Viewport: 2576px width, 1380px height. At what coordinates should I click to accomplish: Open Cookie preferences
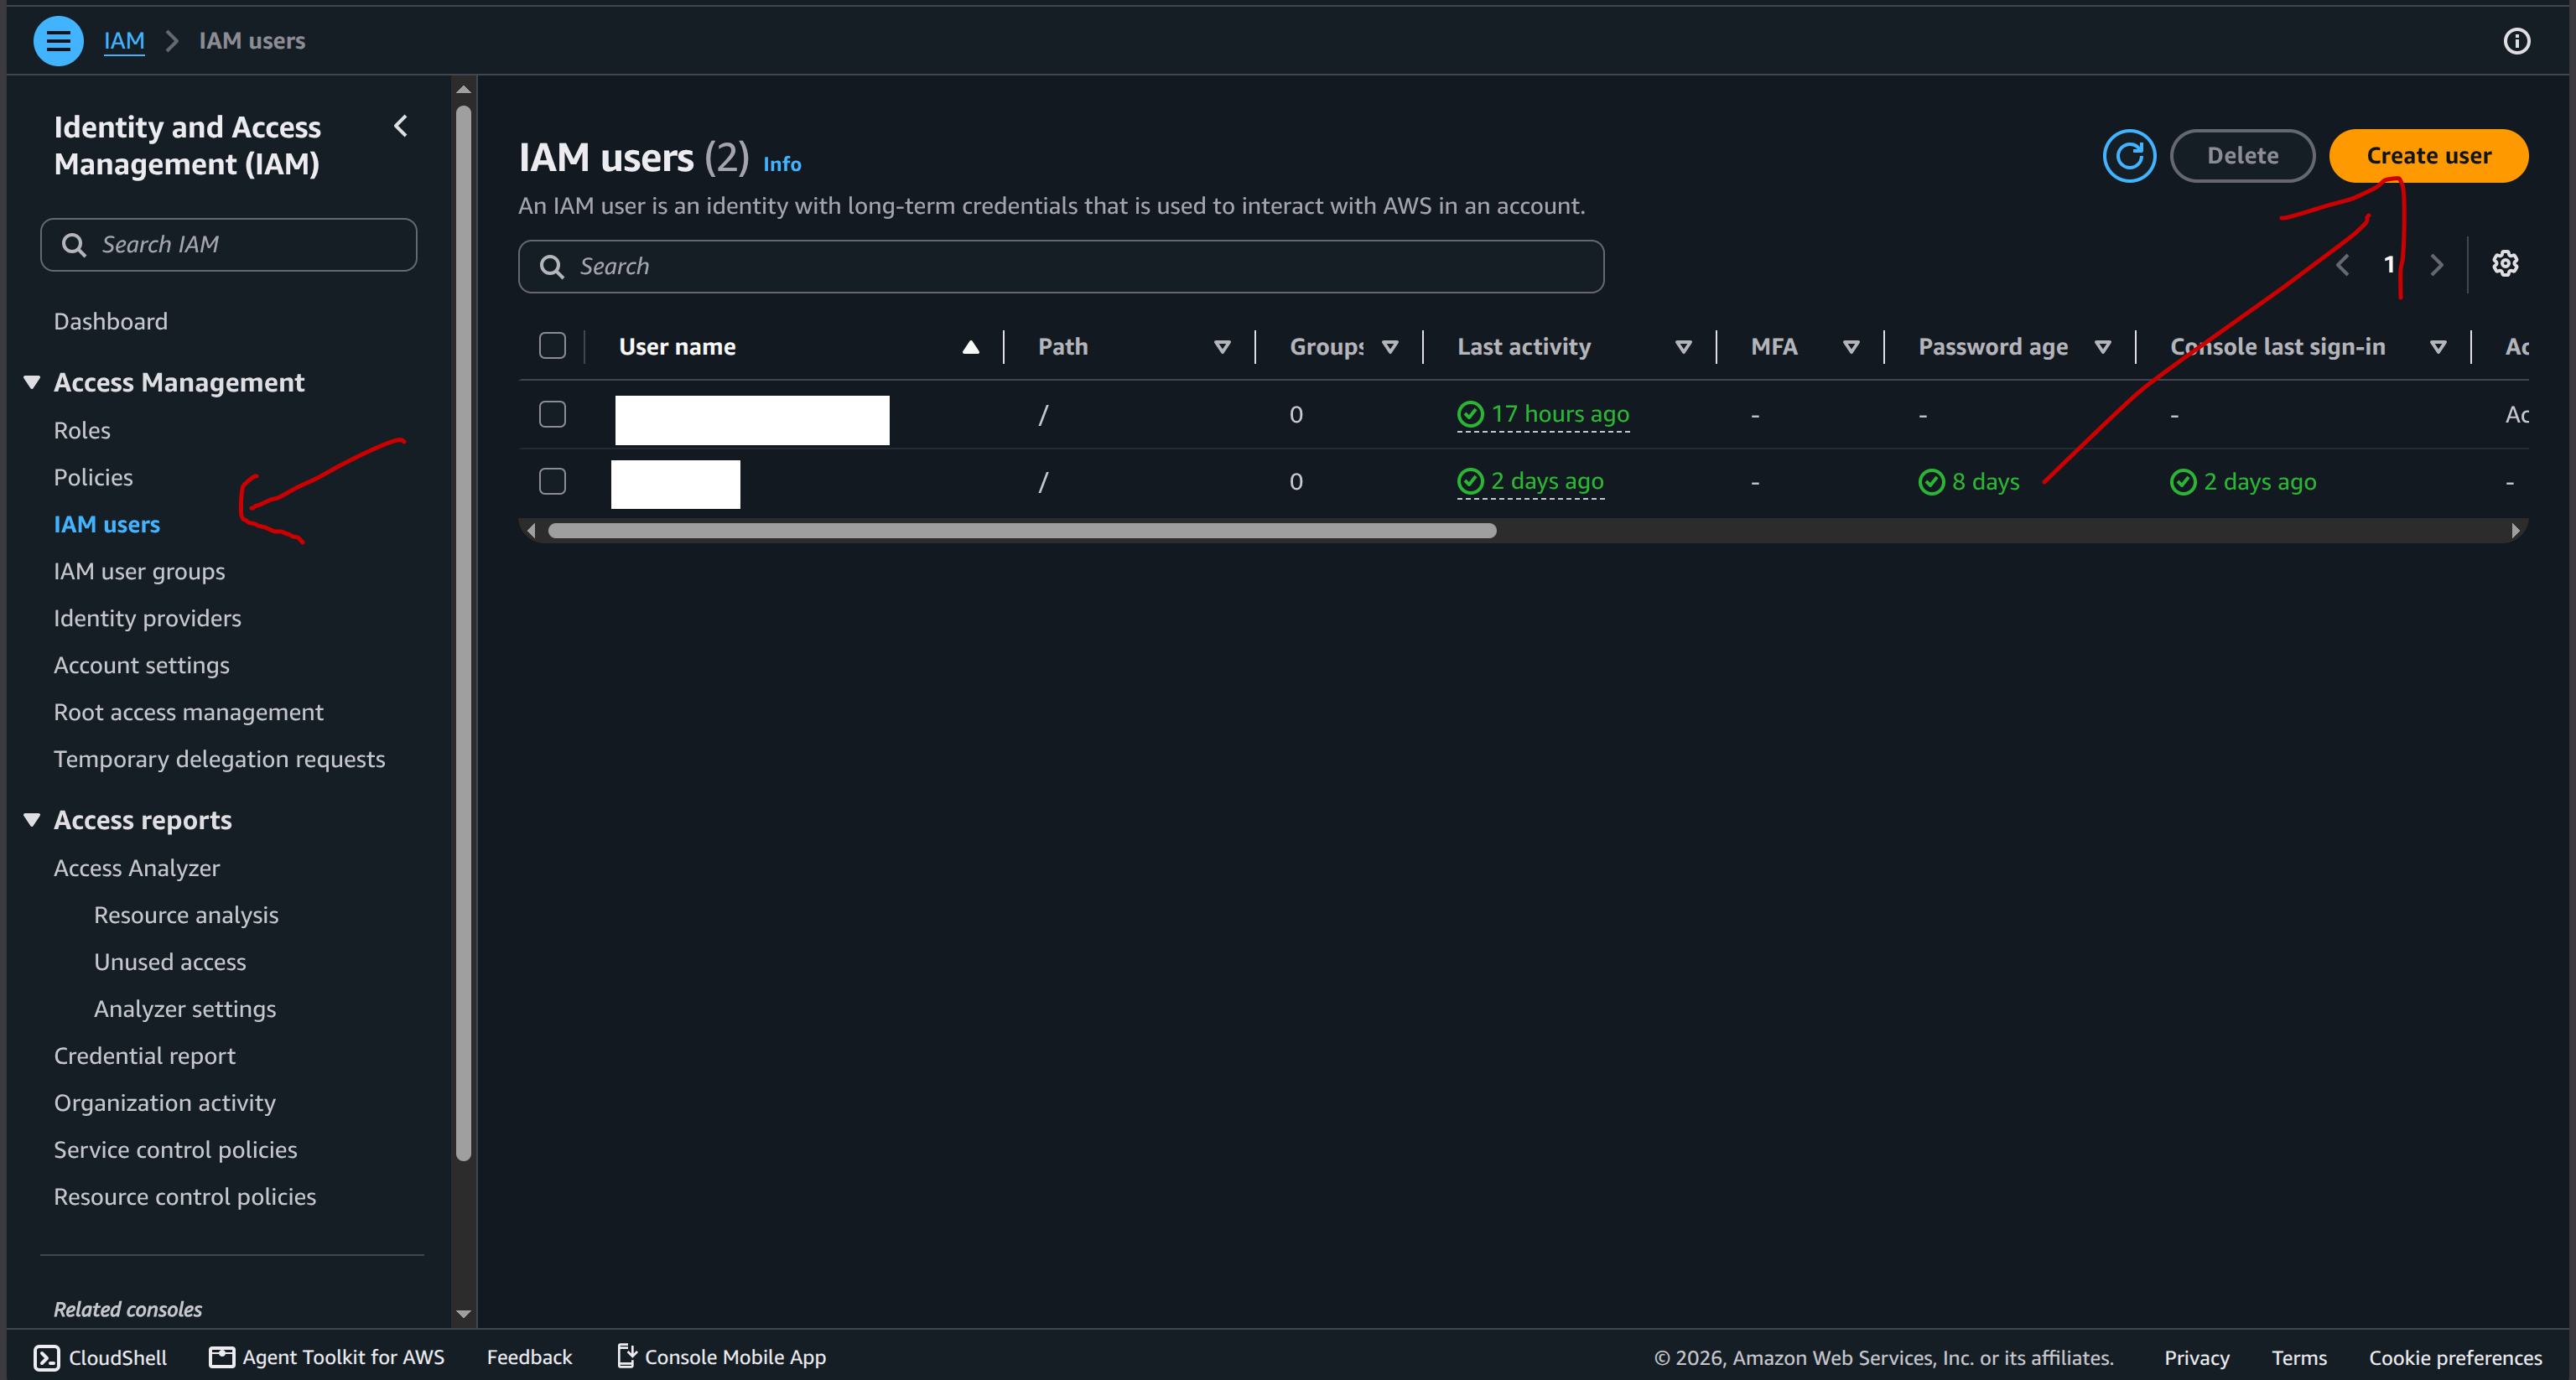coord(2455,1357)
